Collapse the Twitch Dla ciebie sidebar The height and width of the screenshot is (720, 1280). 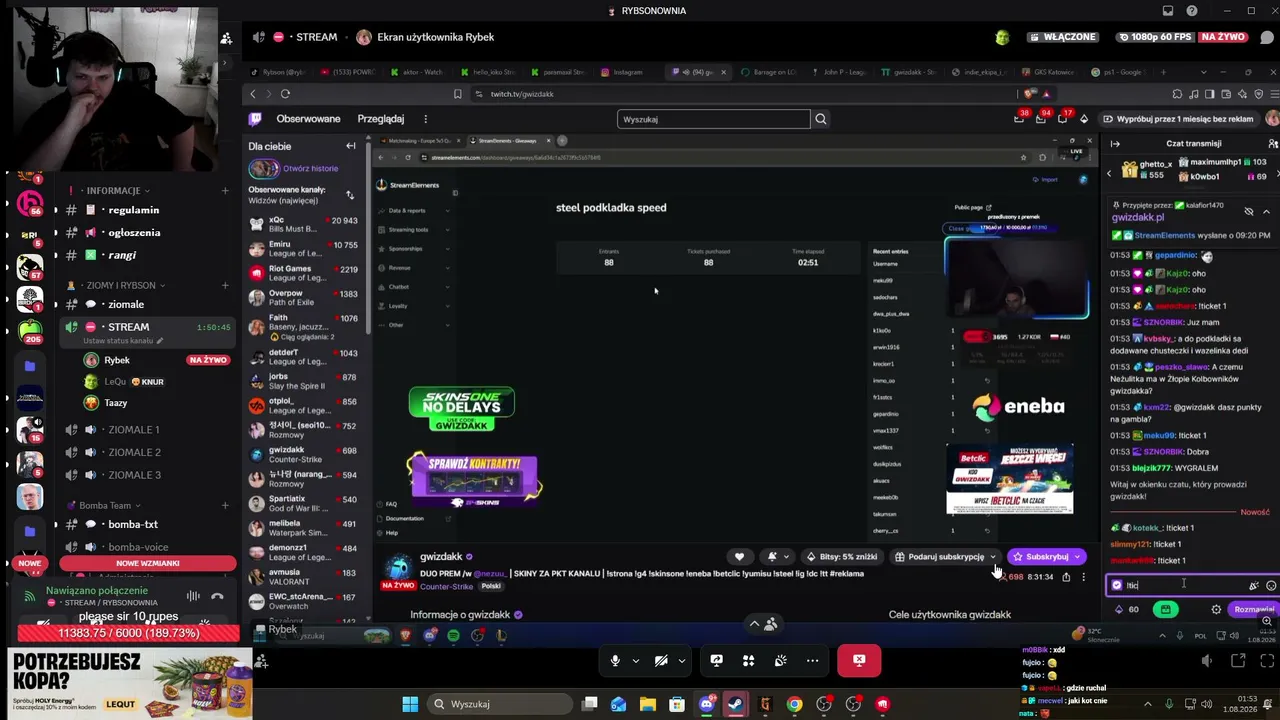[x=351, y=146]
